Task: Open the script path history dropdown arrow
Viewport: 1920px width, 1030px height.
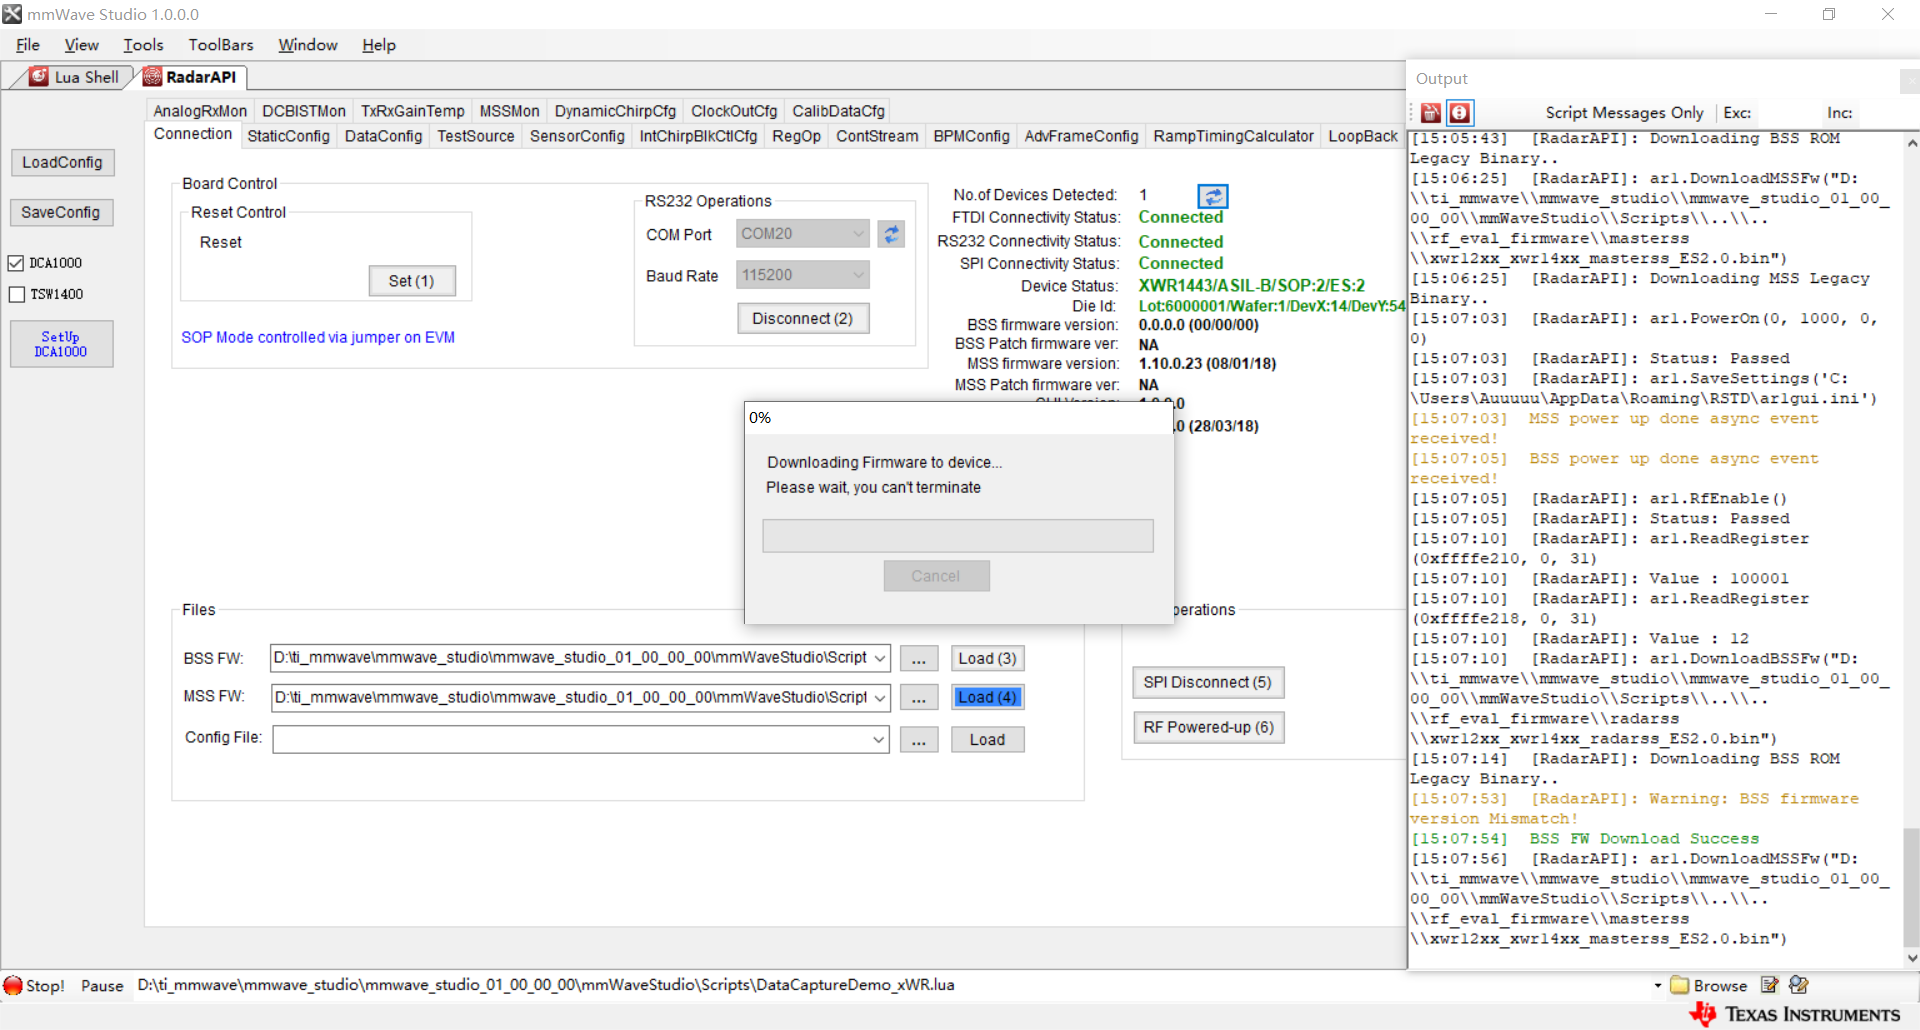Action: (1657, 985)
